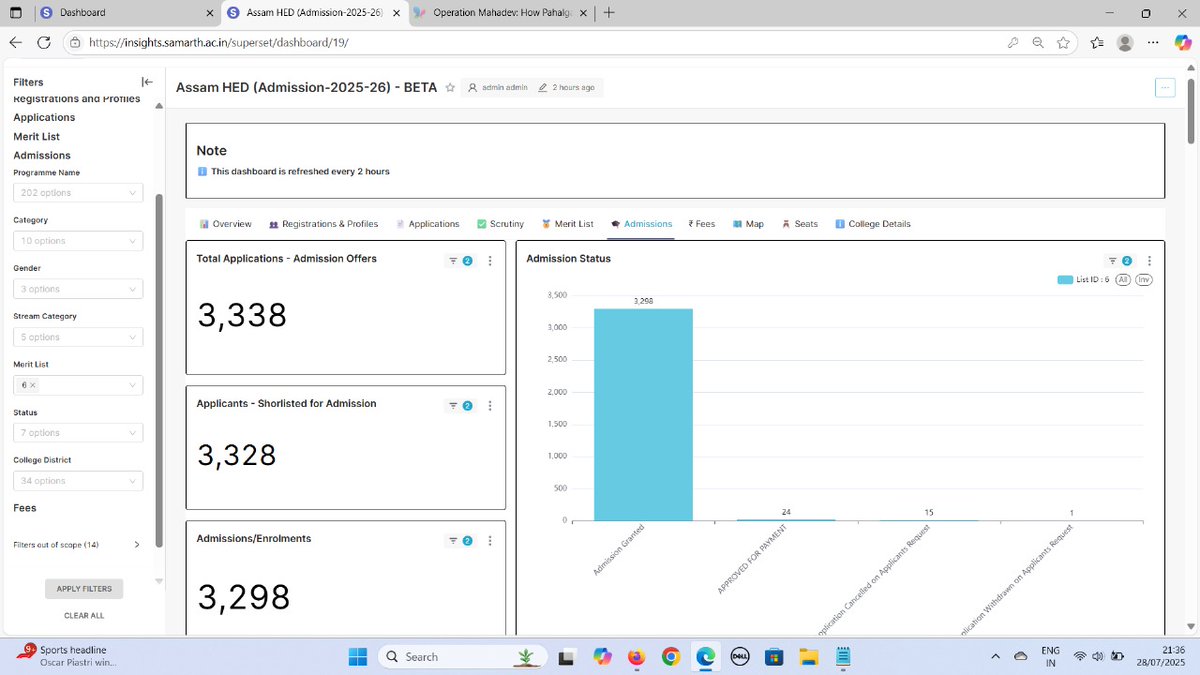Screen dimensions: 1200x675
Task: Open filter indicator on Admissions/Enrolments card
Action: pyautogui.click(x=460, y=541)
